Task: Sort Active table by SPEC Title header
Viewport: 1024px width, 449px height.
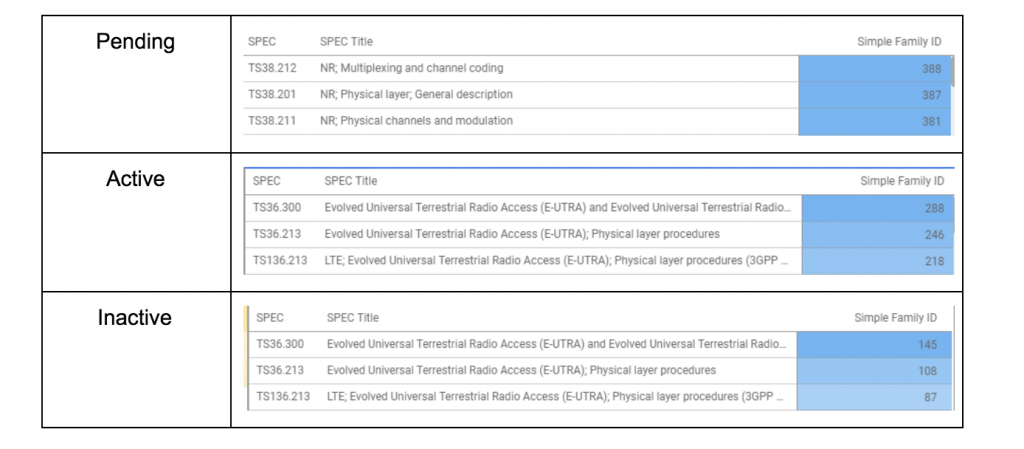Action: 351,181
